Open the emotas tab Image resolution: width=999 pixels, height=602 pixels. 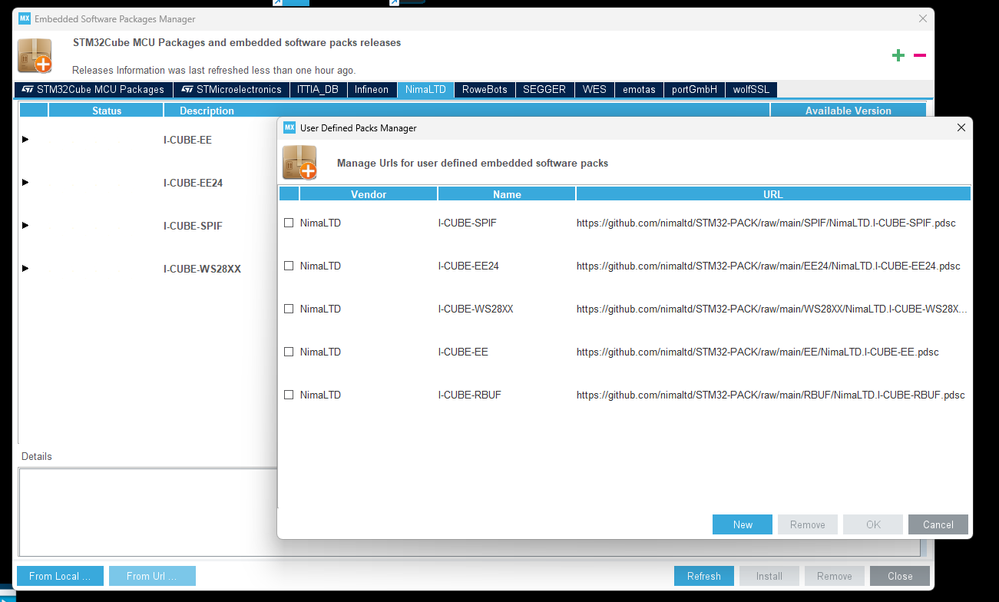639,90
